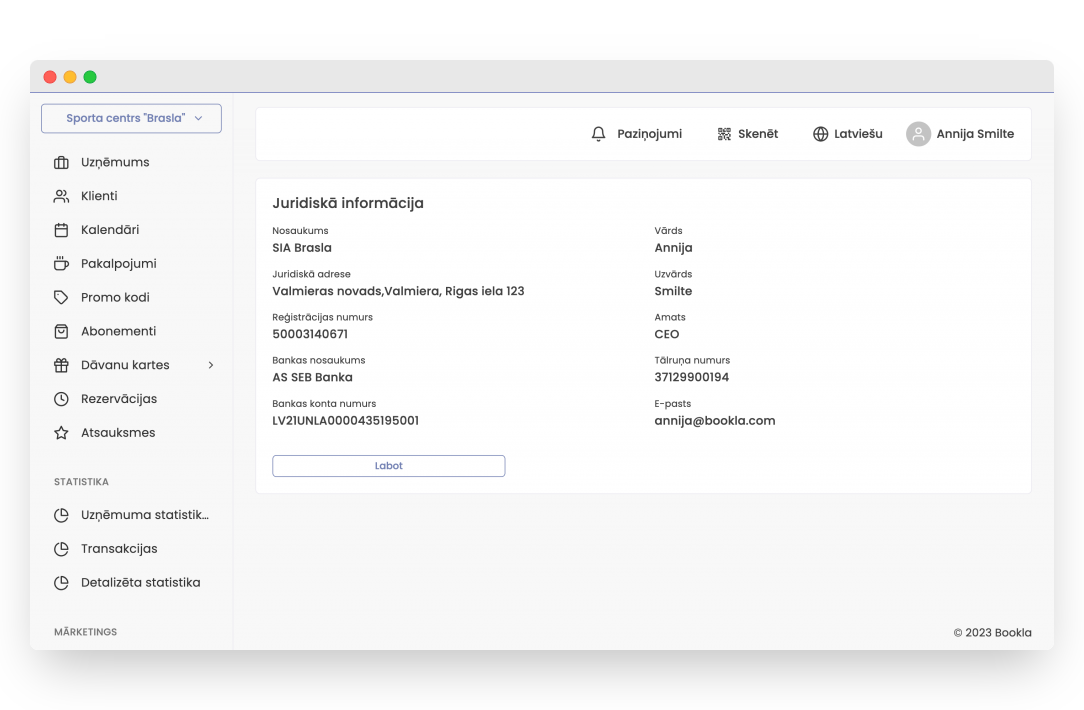
Task: Click the star icon beside Atsauksmes
Action: point(61,433)
